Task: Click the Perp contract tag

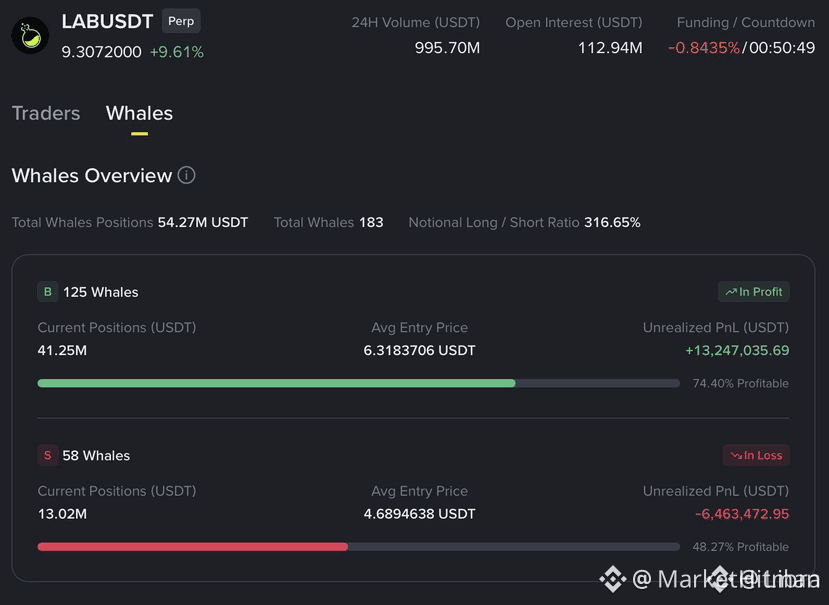Action: pyautogui.click(x=181, y=21)
